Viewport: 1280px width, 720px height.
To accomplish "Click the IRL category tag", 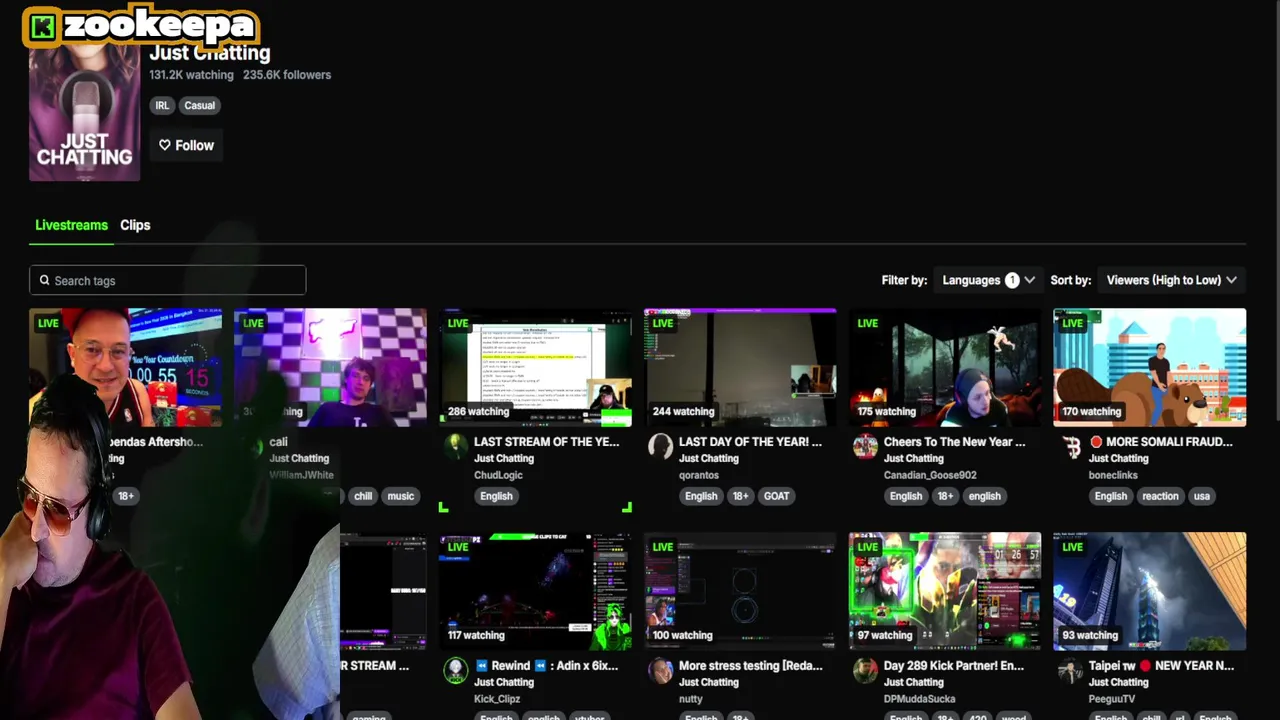I will click(162, 105).
